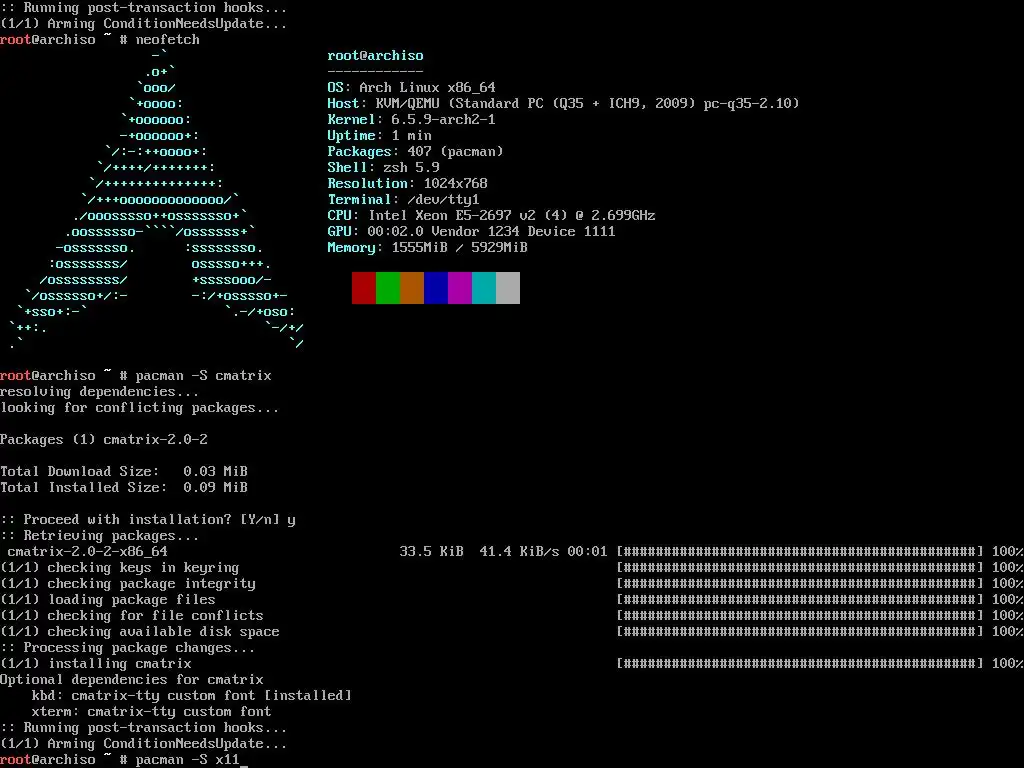Select the 'Terminal: /dev/tty1' line
The width and height of the screenshot is (1024, 768).
pos(404,199)
